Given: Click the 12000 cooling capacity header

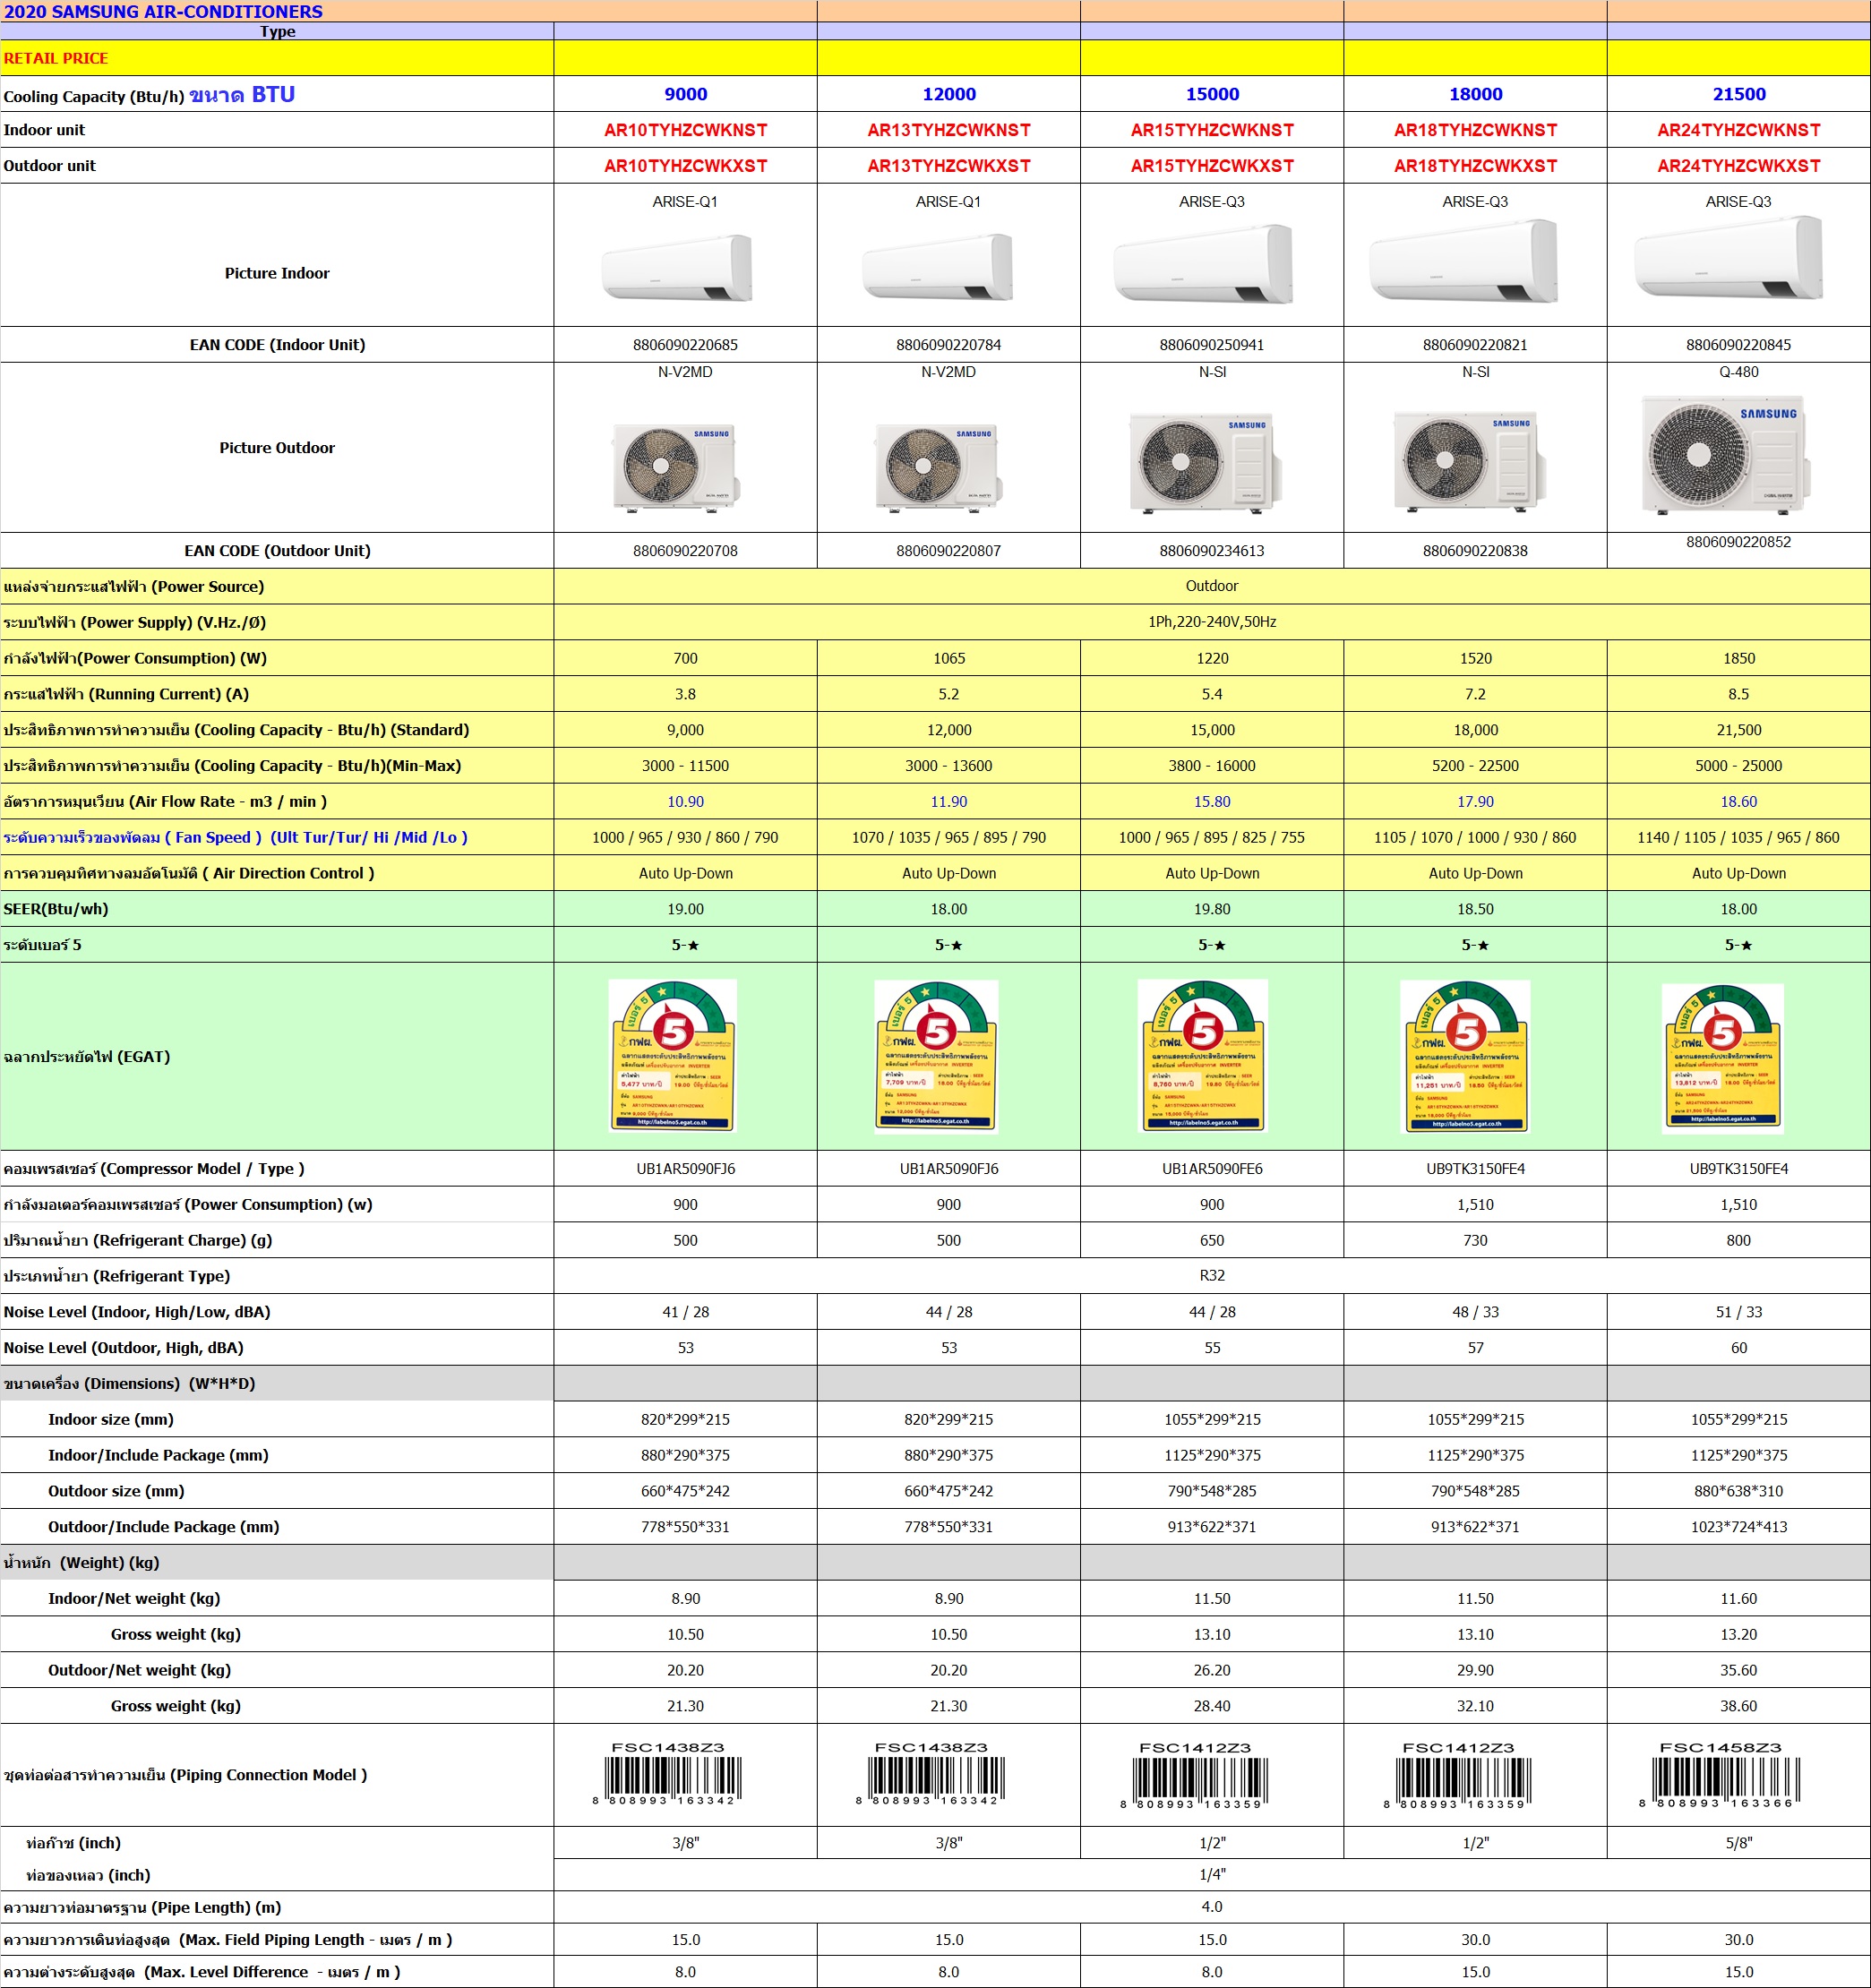Looking at the screenshot, I should 949,94.
